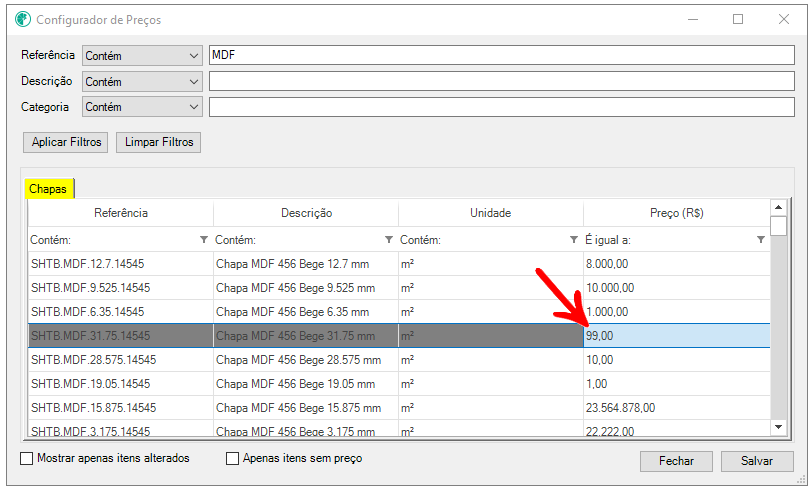The height and width of the screenshot is (492, 812).
Task: Click the Fechar button
Action: [676, 461]
